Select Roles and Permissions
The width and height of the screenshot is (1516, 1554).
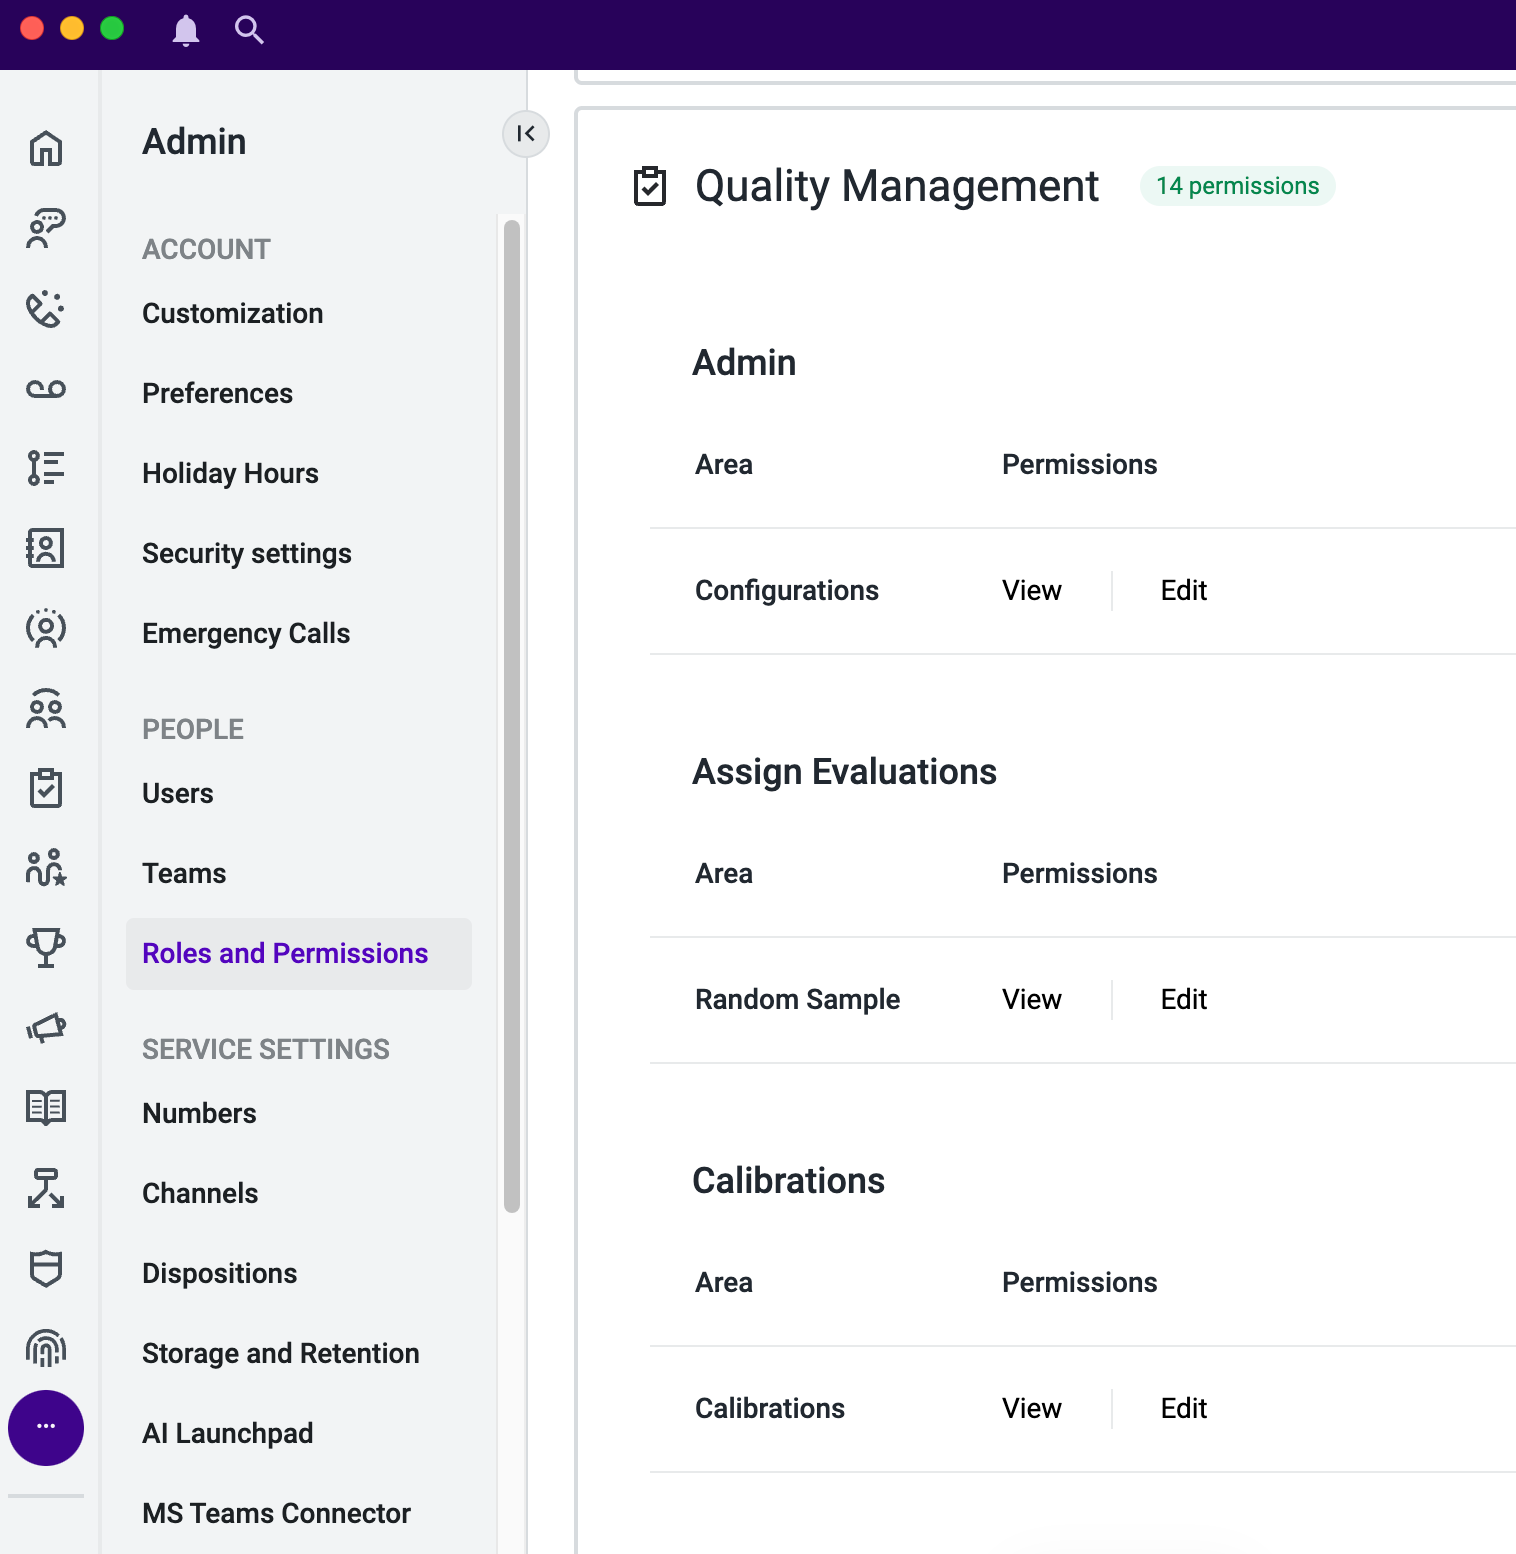299,954
